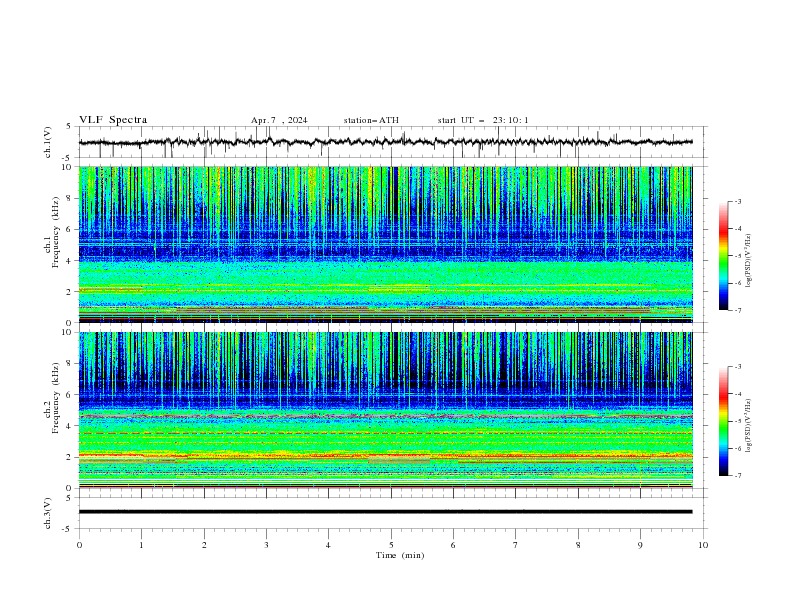Image resolution: width=792 pixels, height=612 pixels.
Task: Click the 'ch.3(V)' waveform axis label
Action: coord(48,513)
